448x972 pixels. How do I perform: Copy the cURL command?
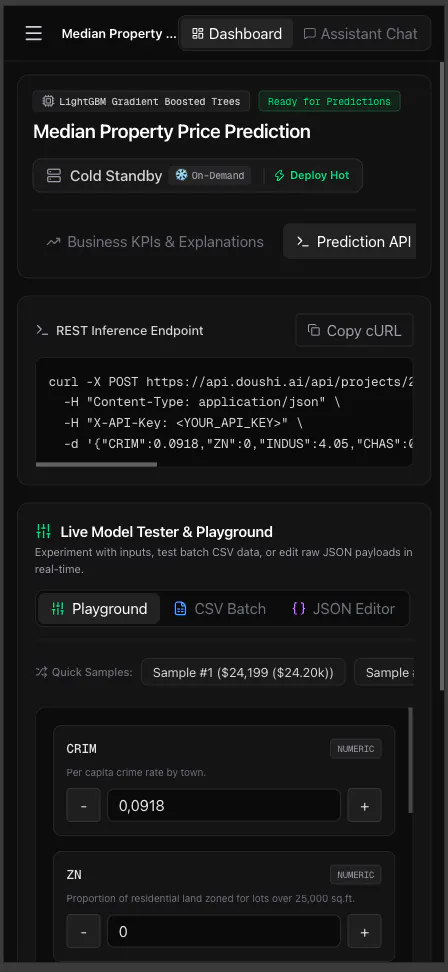[x=354, y=331]
